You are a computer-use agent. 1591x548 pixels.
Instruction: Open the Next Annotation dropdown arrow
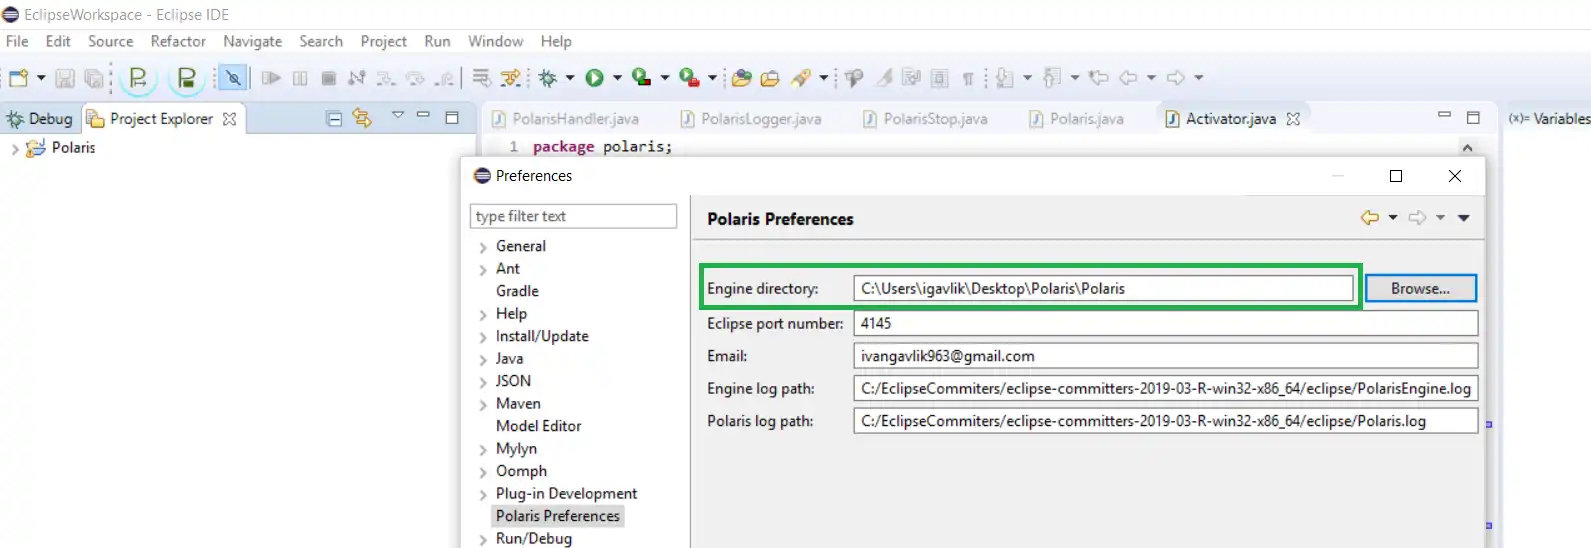click(1027, 78)
